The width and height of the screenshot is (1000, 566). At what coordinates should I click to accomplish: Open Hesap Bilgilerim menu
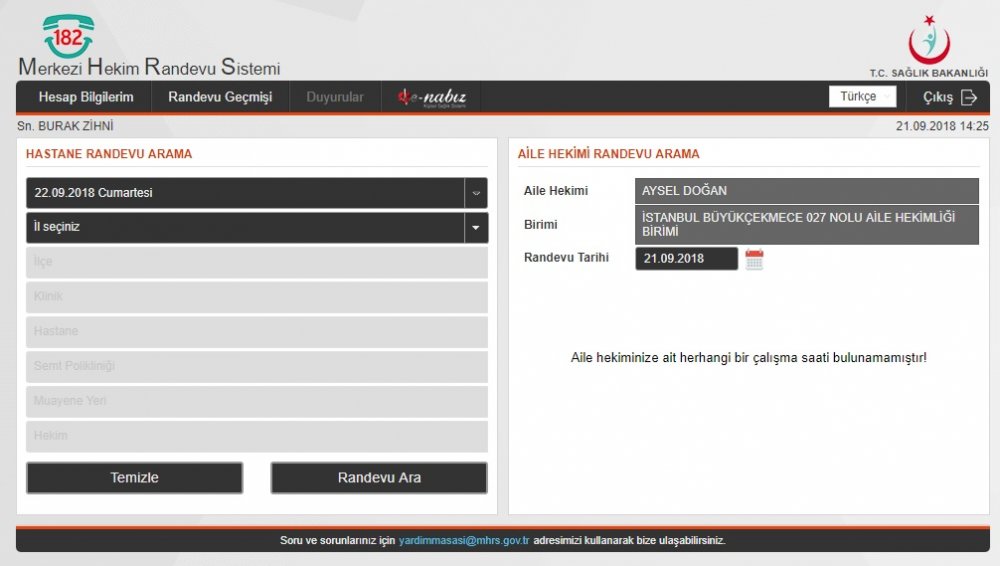pyautogui.click(x=86, y=97)
